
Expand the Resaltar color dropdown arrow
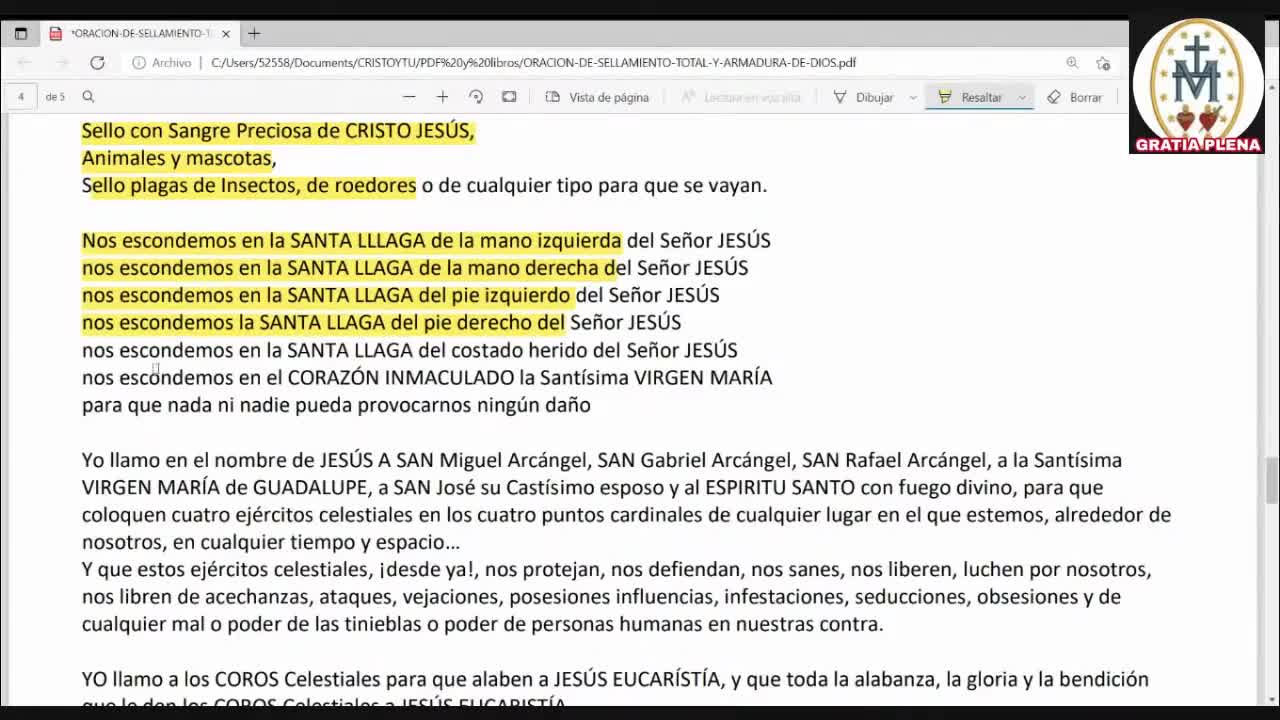(x=1022, y=97)
